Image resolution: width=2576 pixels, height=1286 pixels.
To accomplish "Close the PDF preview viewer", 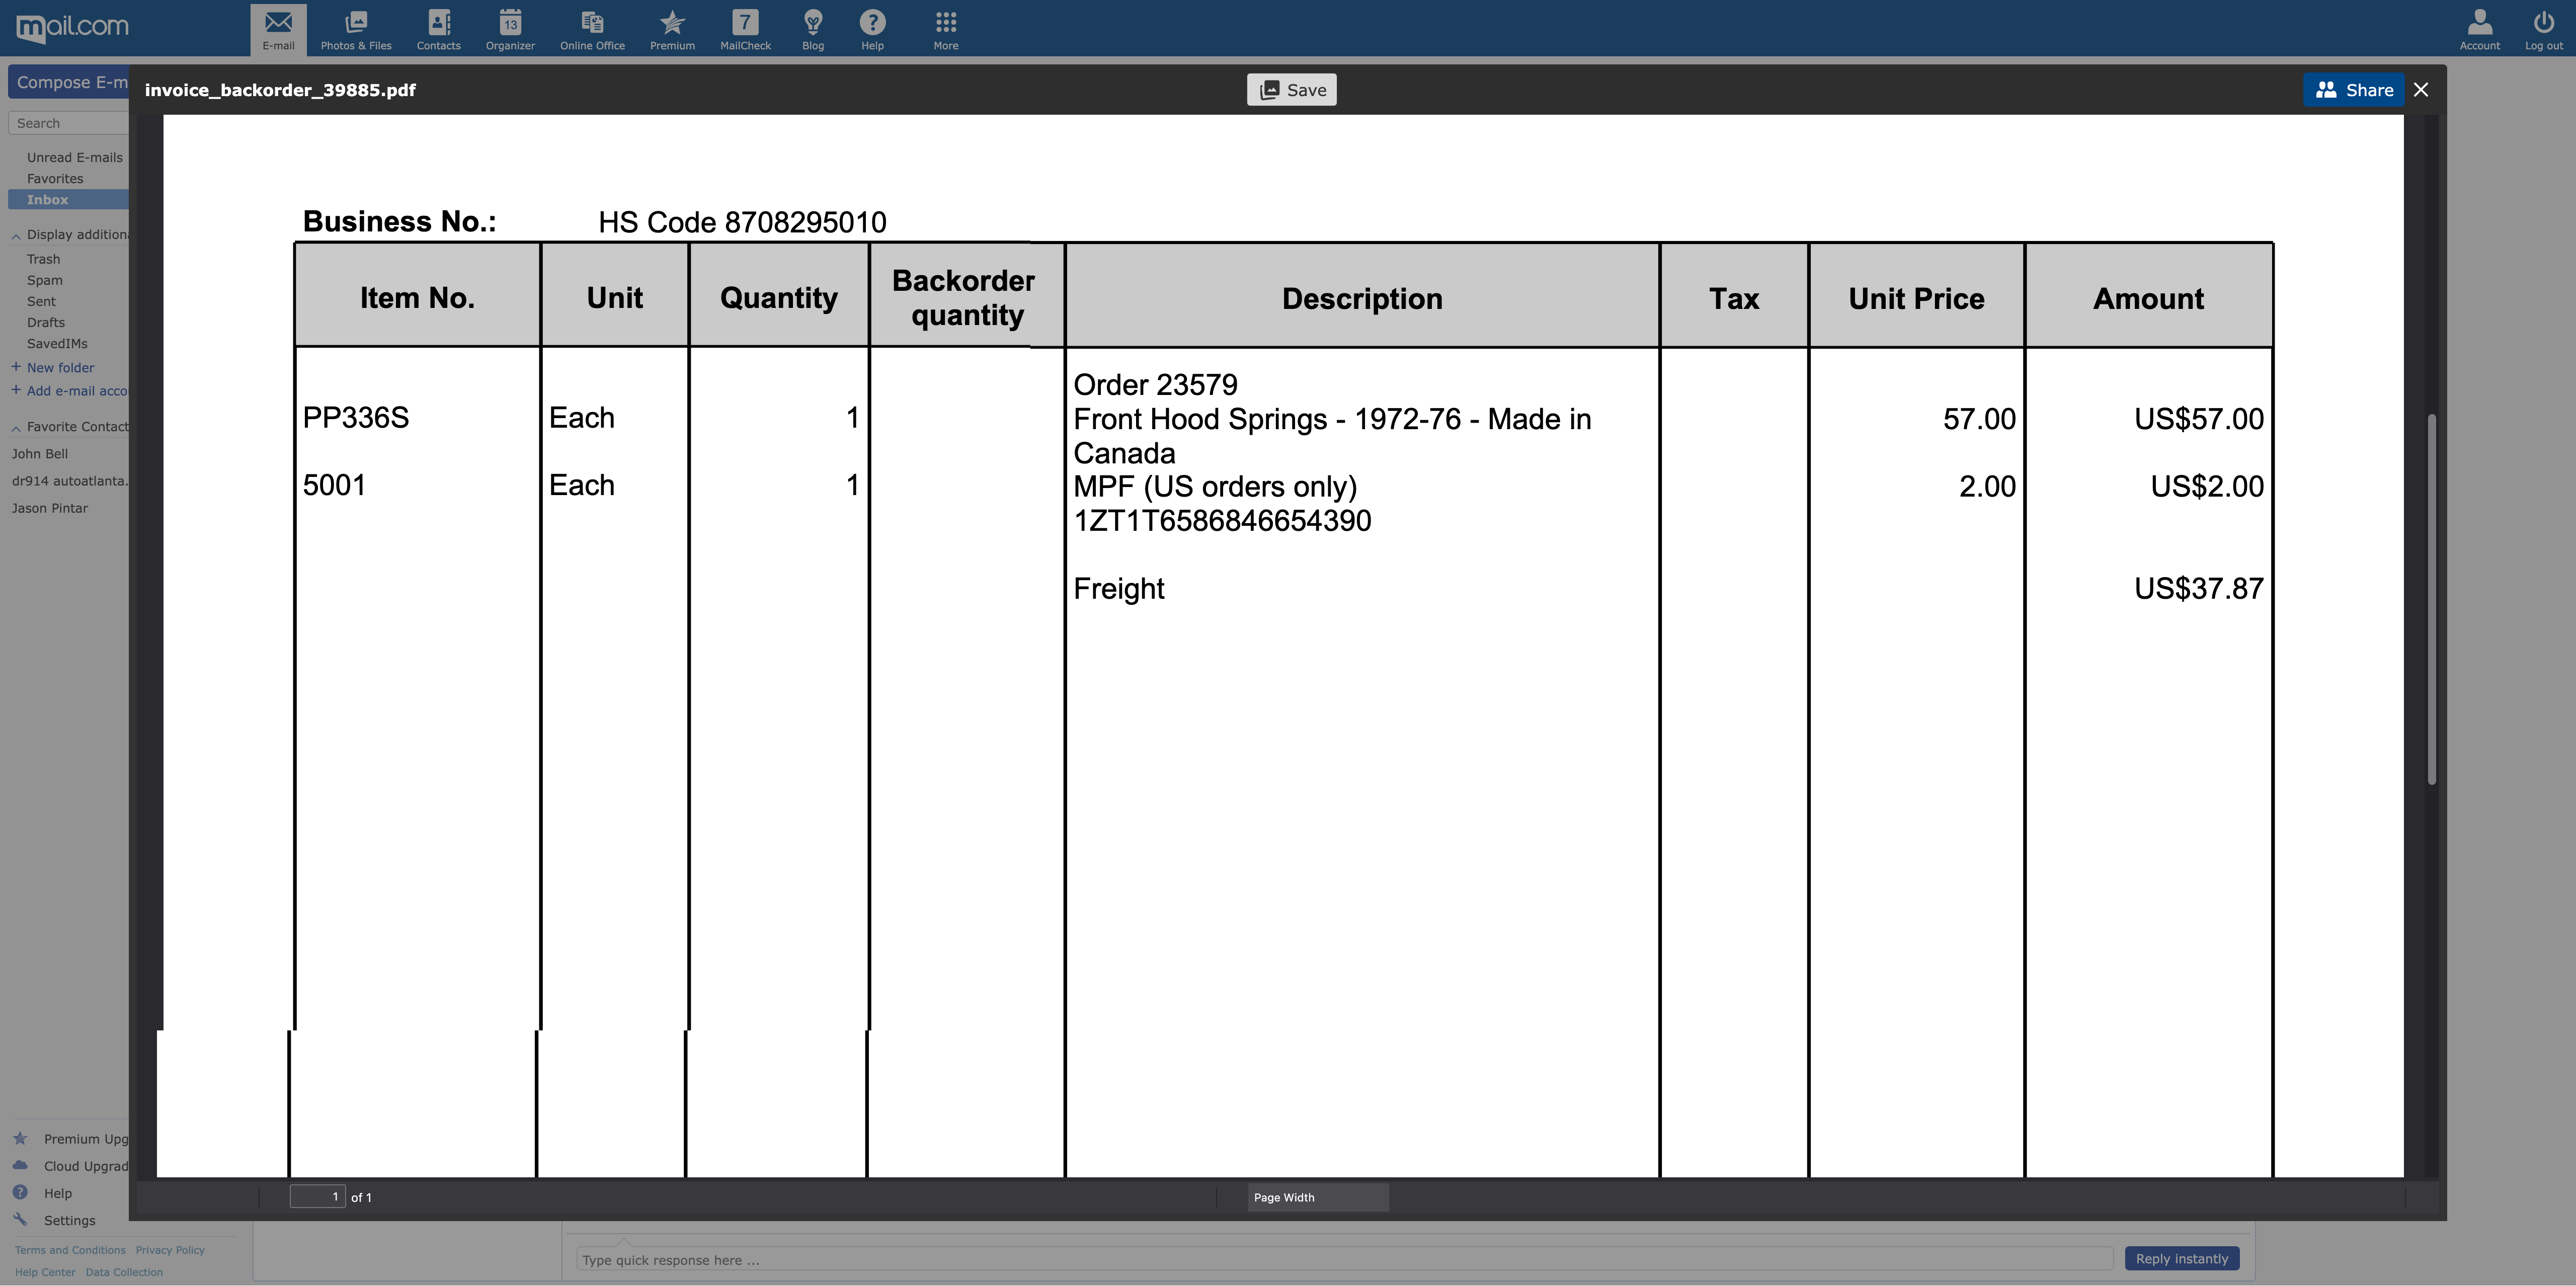I will coord(2421,90).
